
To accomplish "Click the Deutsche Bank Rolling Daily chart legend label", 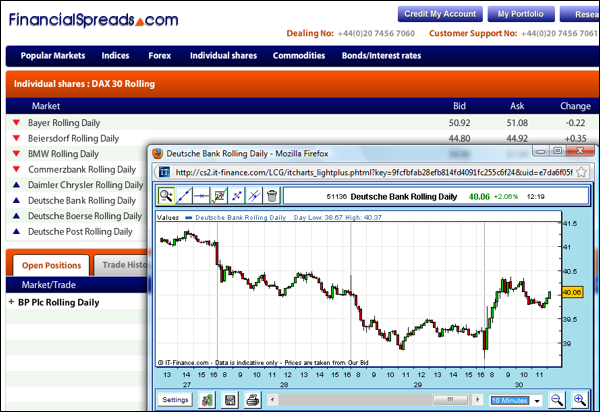I will [x=241, y=218].
